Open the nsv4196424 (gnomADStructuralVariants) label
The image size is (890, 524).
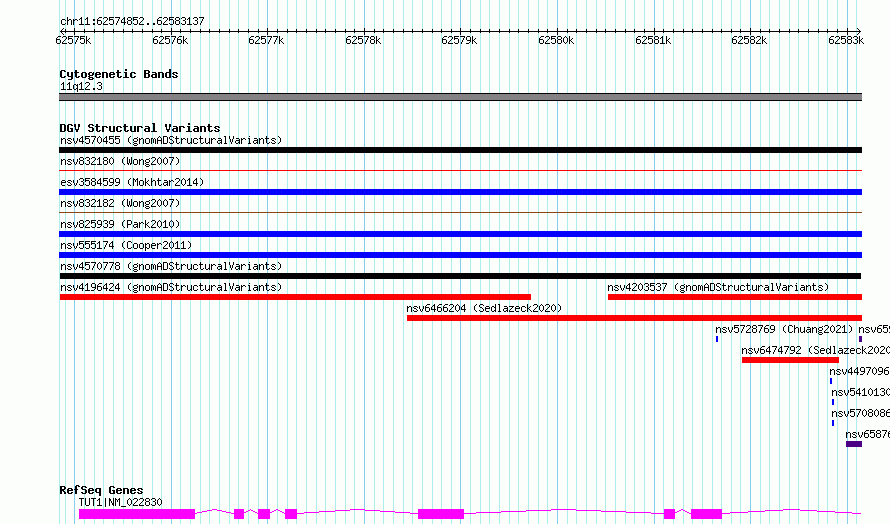click(171, 287)
